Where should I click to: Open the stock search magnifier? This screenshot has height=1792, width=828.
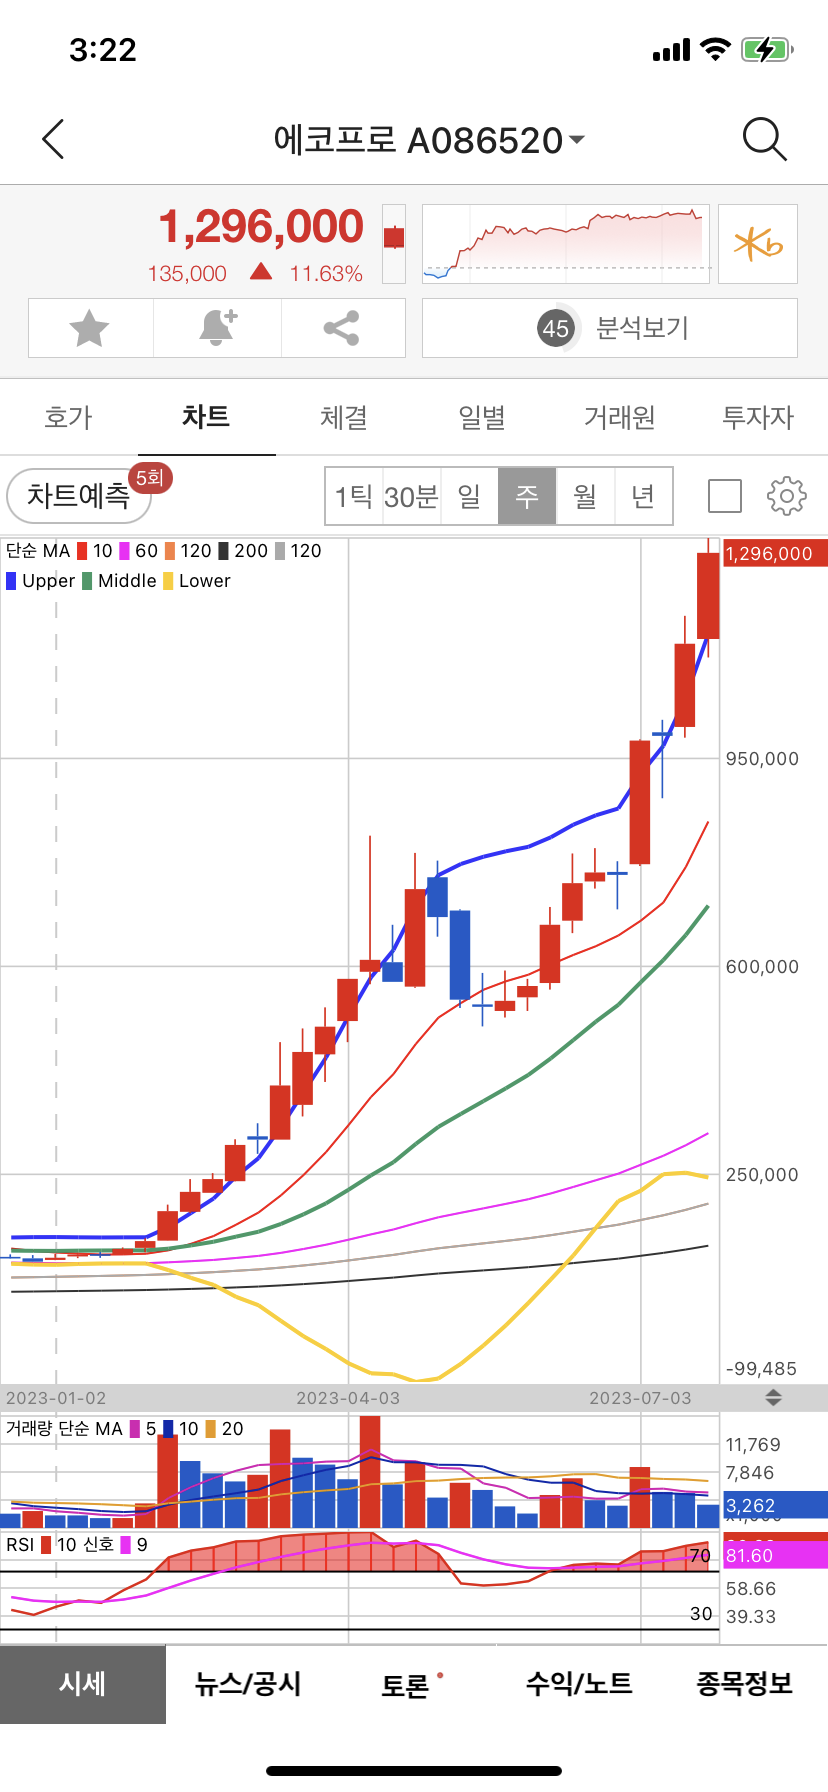click(x=765, y=140)
